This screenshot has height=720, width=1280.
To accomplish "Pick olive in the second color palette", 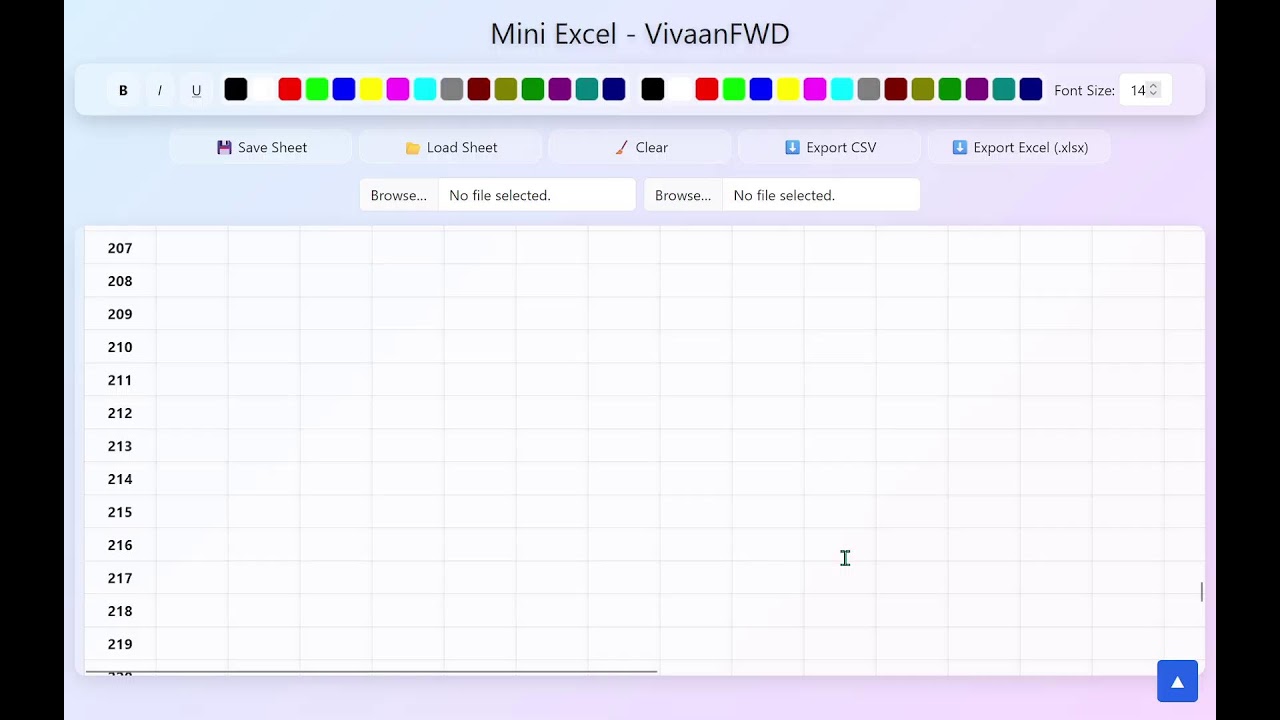I will [x=923, y=90].
